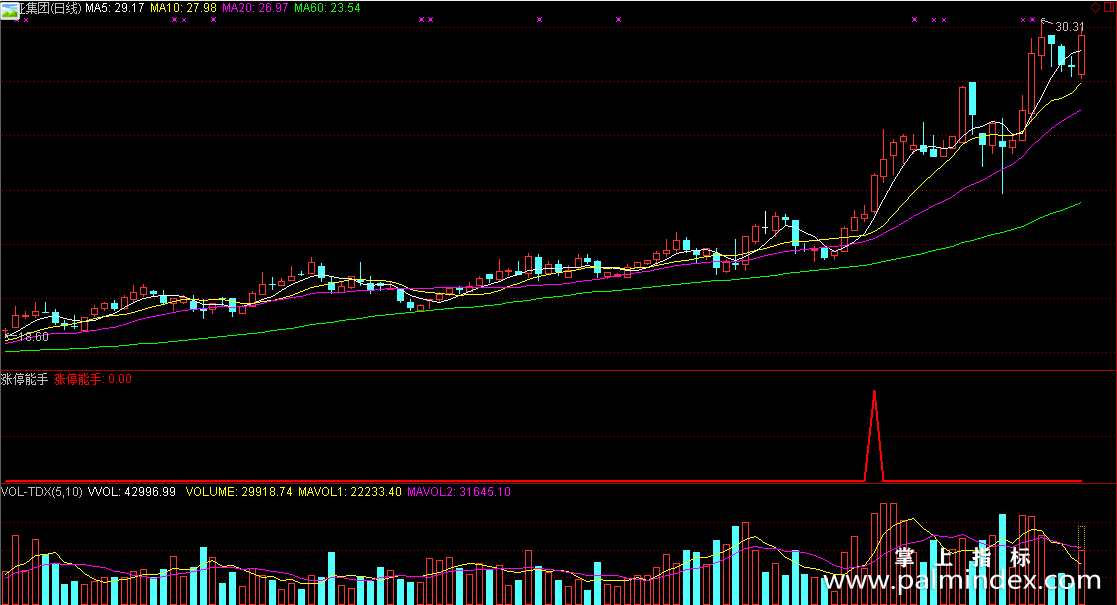The width and height of the screenshot is (1117, 605).
Task: Click the magenta MA20: 26.97 readout
Action: point(255,8)
